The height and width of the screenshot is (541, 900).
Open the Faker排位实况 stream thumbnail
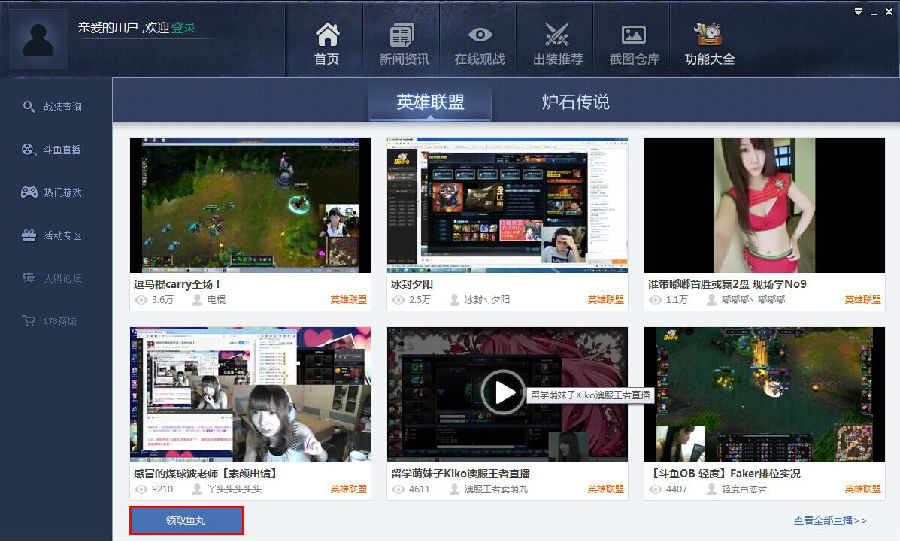click(764, 393)
